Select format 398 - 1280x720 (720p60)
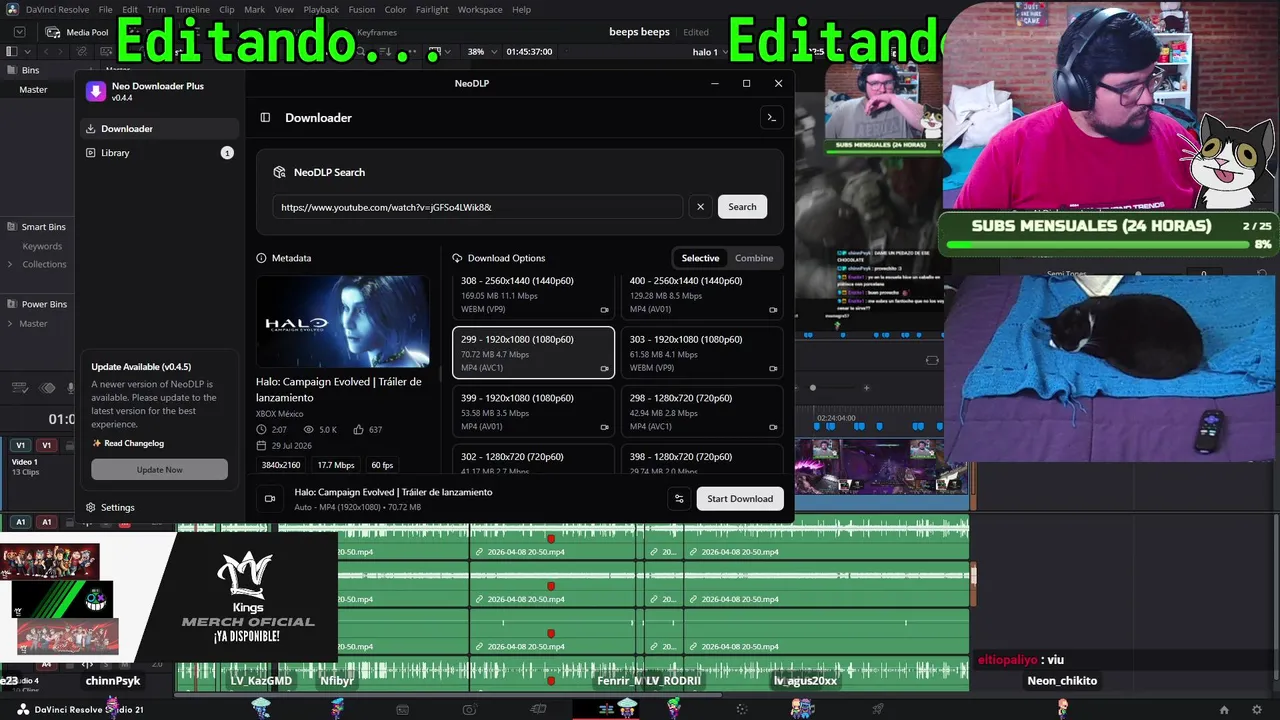 (702, 460)
